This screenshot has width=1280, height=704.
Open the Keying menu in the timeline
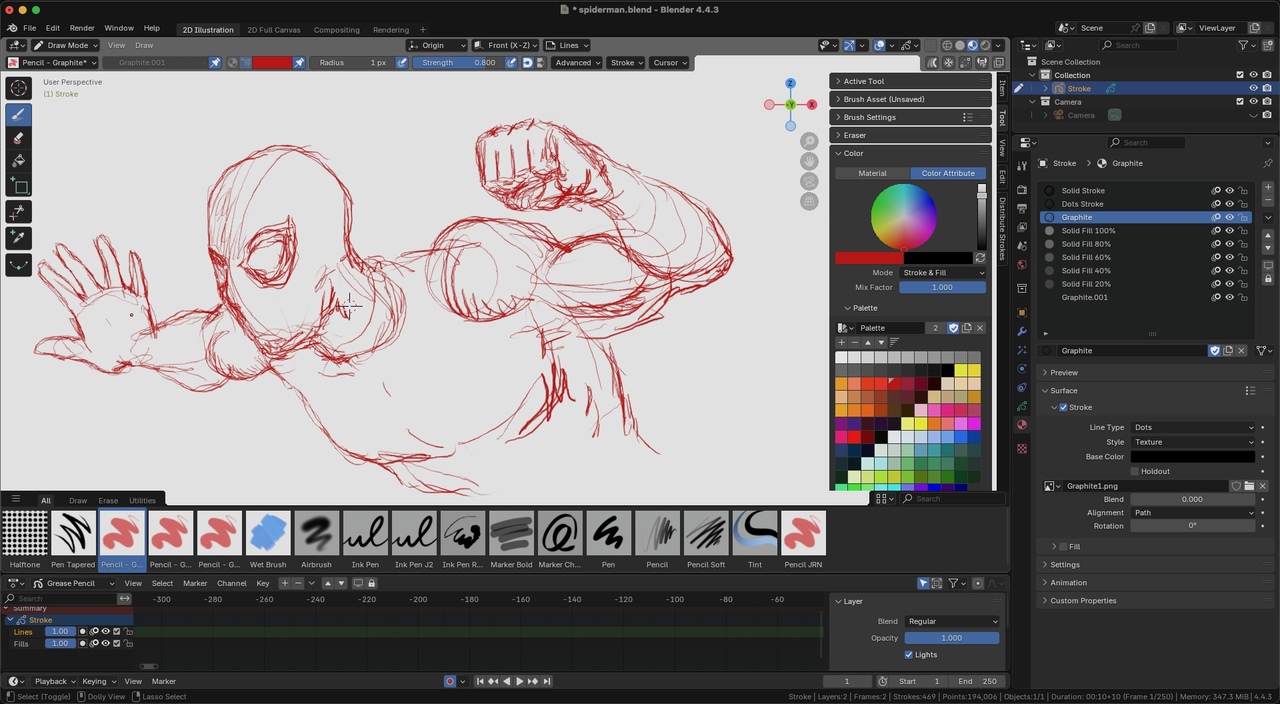(x=97, y=681)
